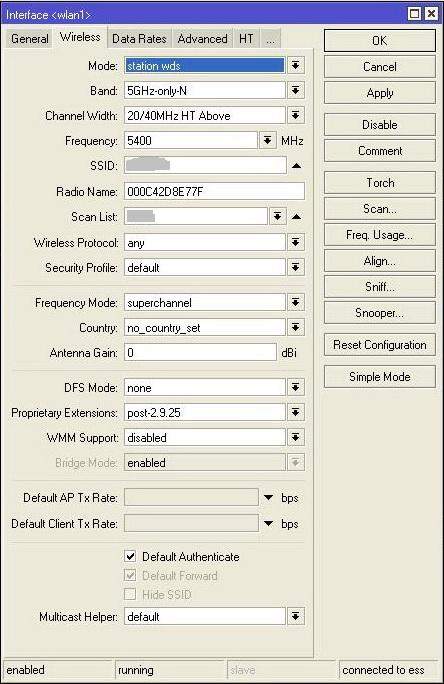Viewport: 444px width, 684px height.
Task: Click the Freq. Usage button
Action: (379, 235)
